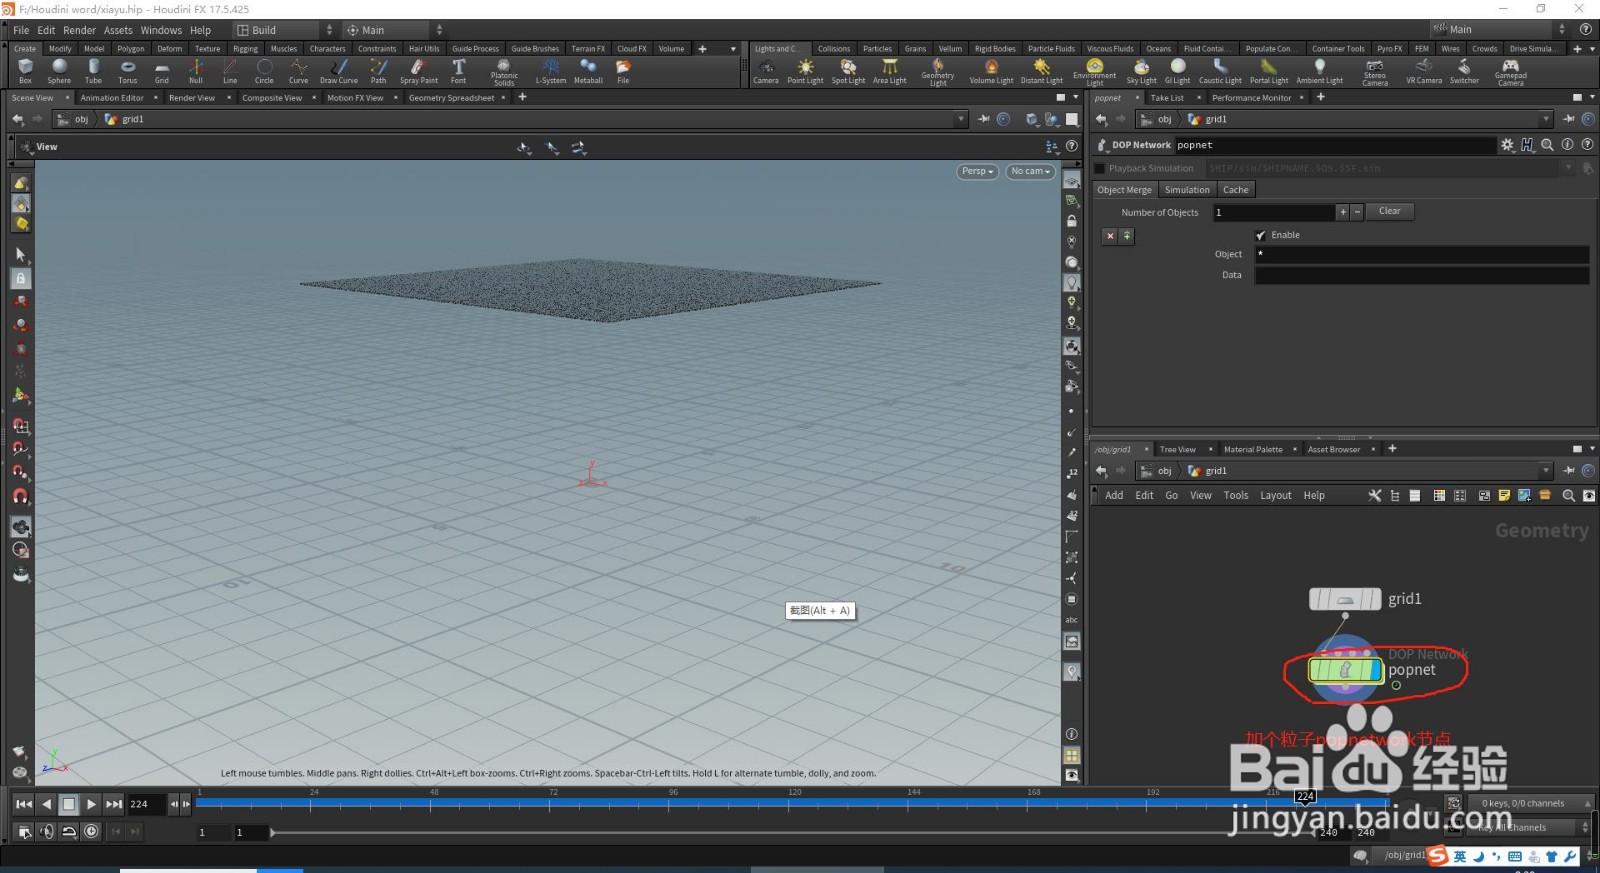Image resolution: width=1600 pixels, height=873 pixels.
Task: Open parameter pane path dropdown
Action: point(1545,119)
